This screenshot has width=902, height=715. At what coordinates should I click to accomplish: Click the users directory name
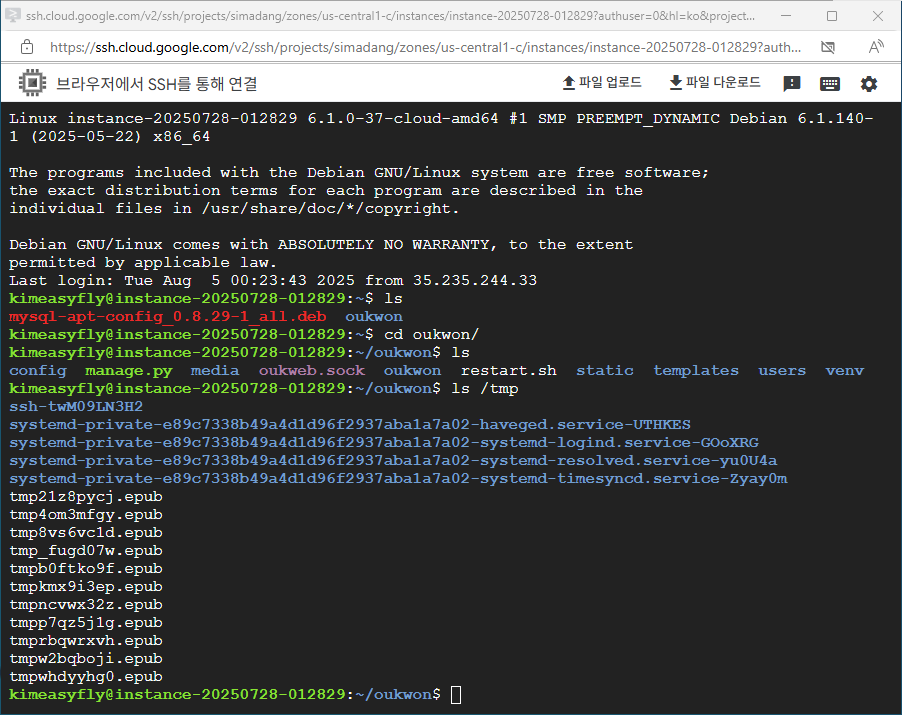click(x=782, y=370)
